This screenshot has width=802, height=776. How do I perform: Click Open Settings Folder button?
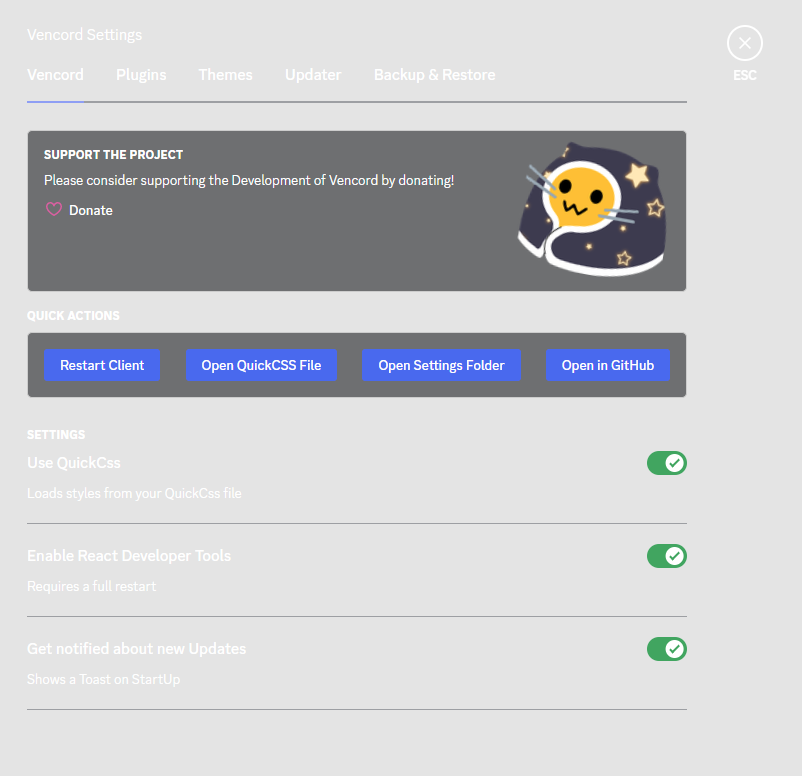[x=441, y=365]
